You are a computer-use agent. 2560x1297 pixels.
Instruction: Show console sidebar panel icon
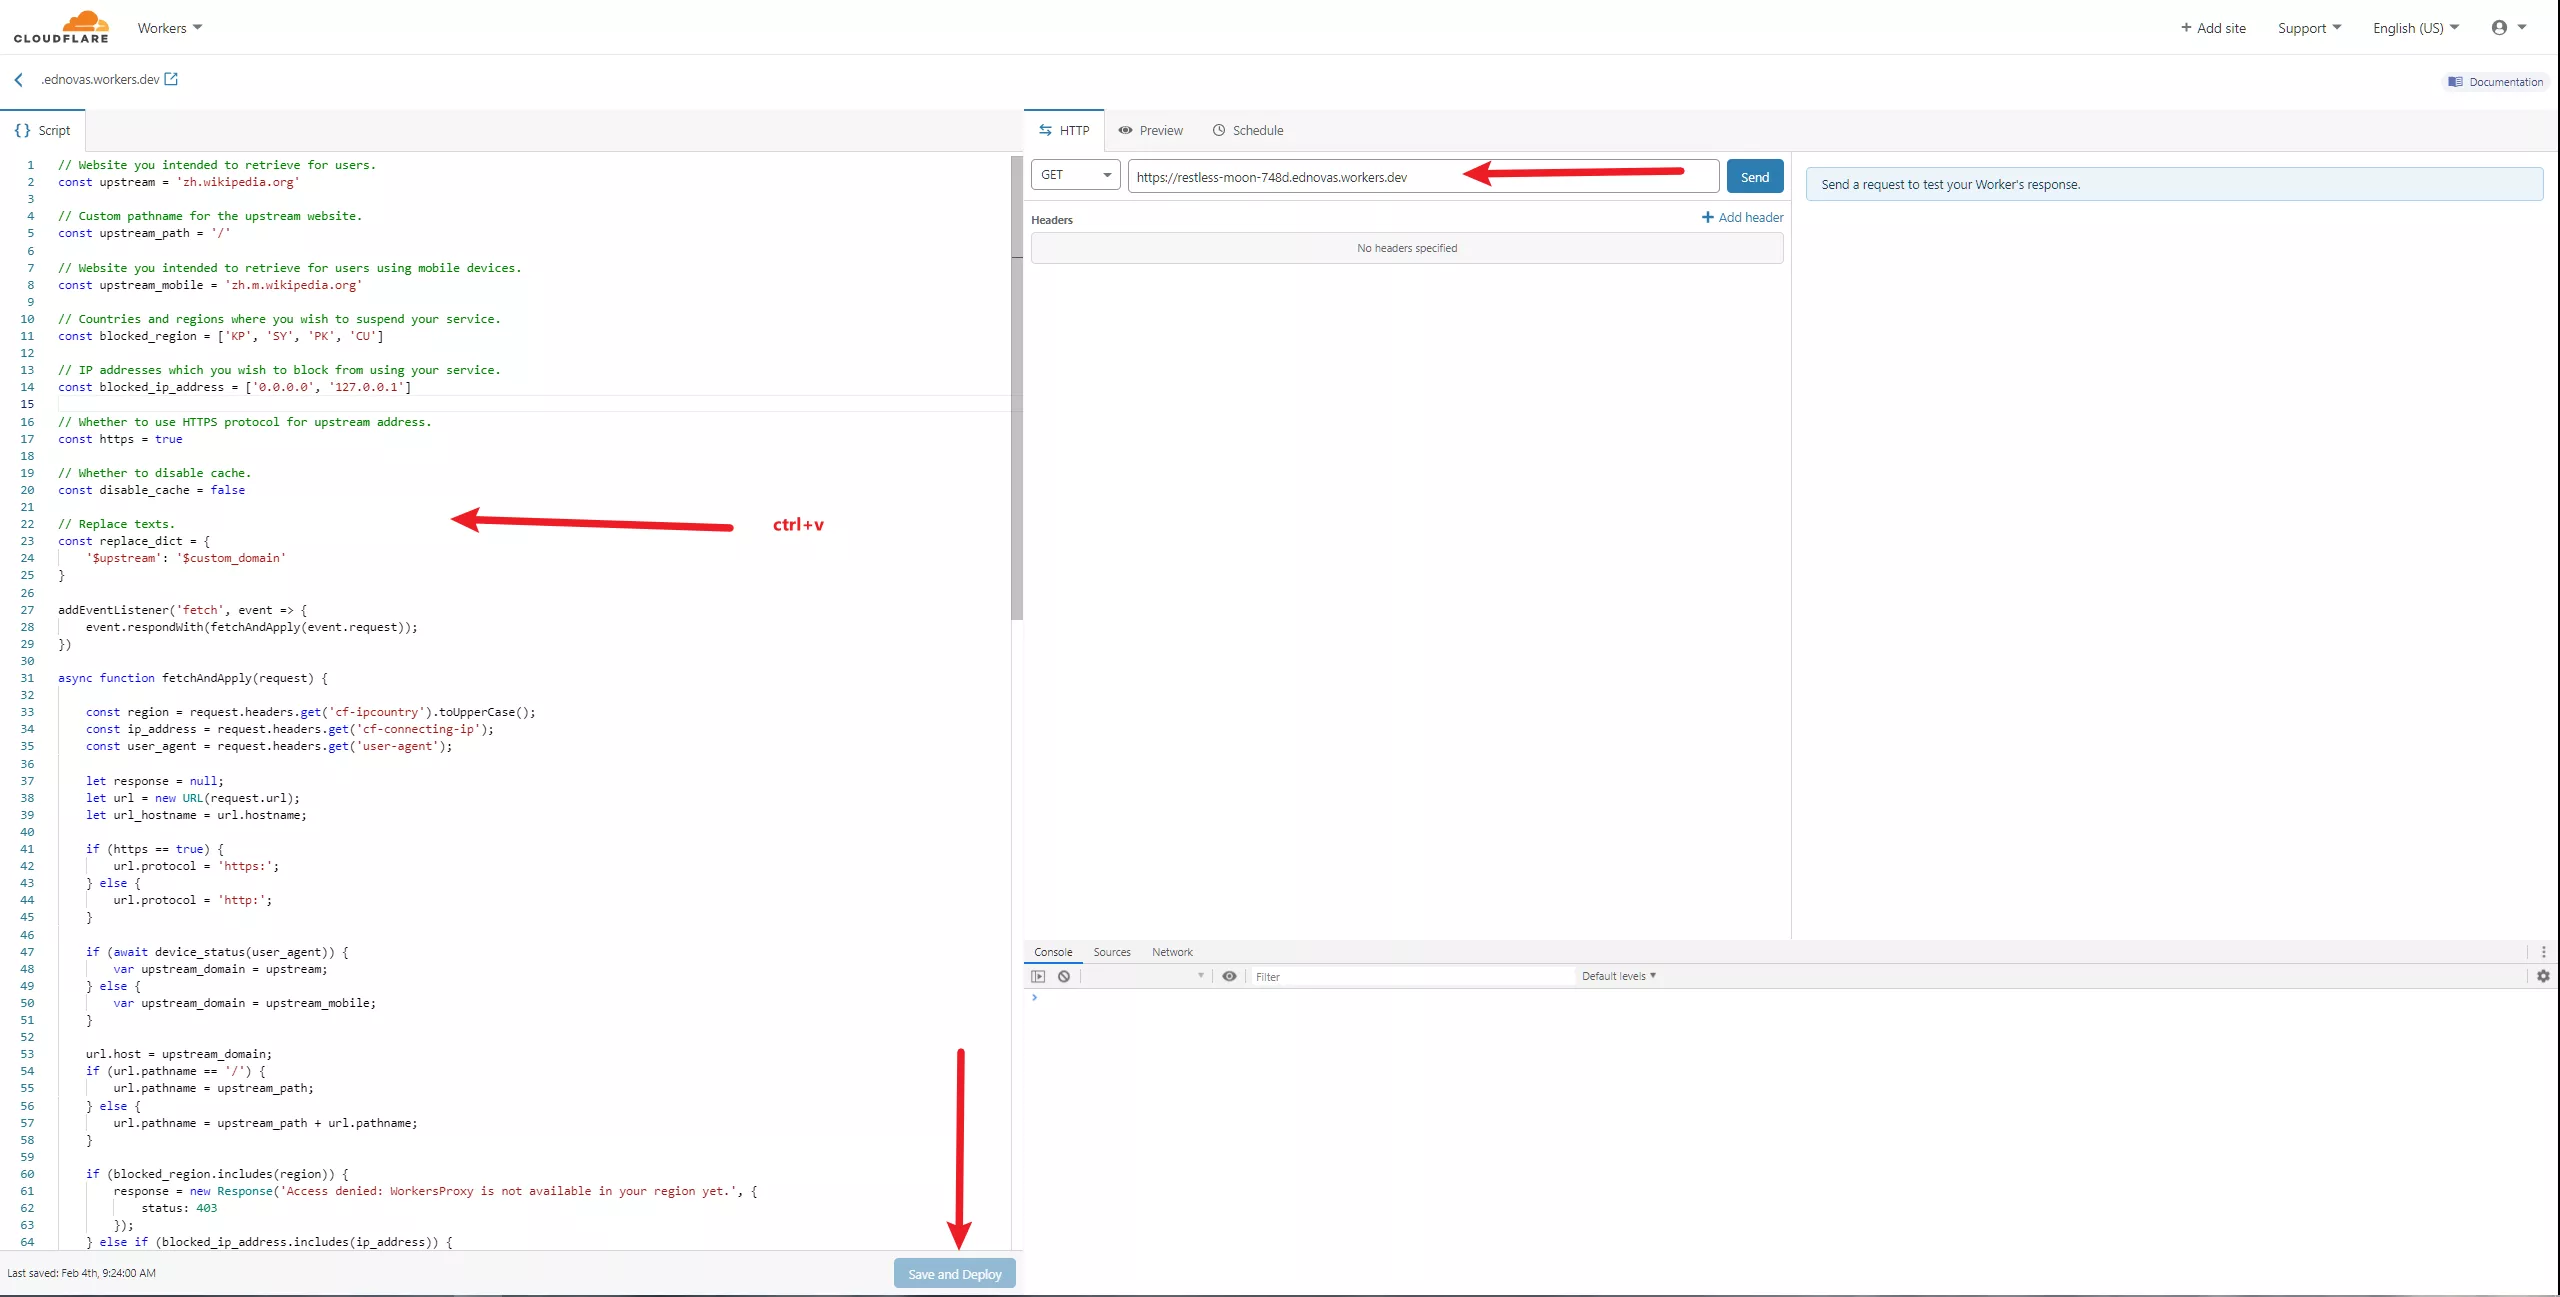(1038, 976)
